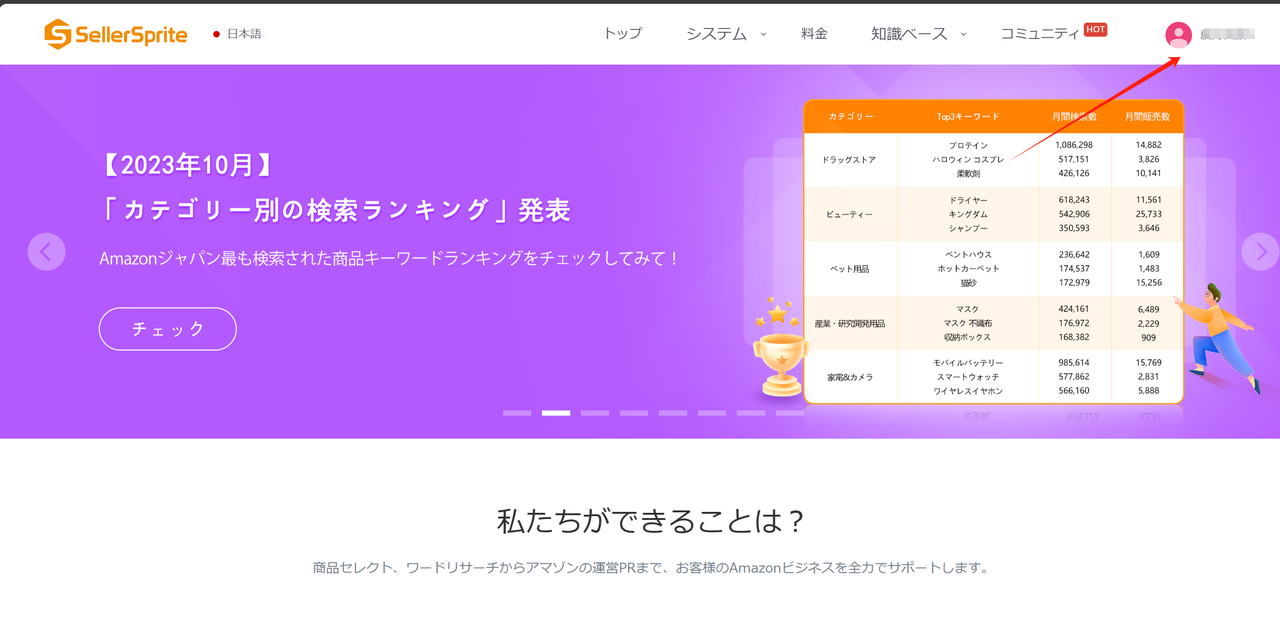Click the keyword ワイヤレスイヤホン
Screen dimensions: 1280x632
(x=968, y=391)
